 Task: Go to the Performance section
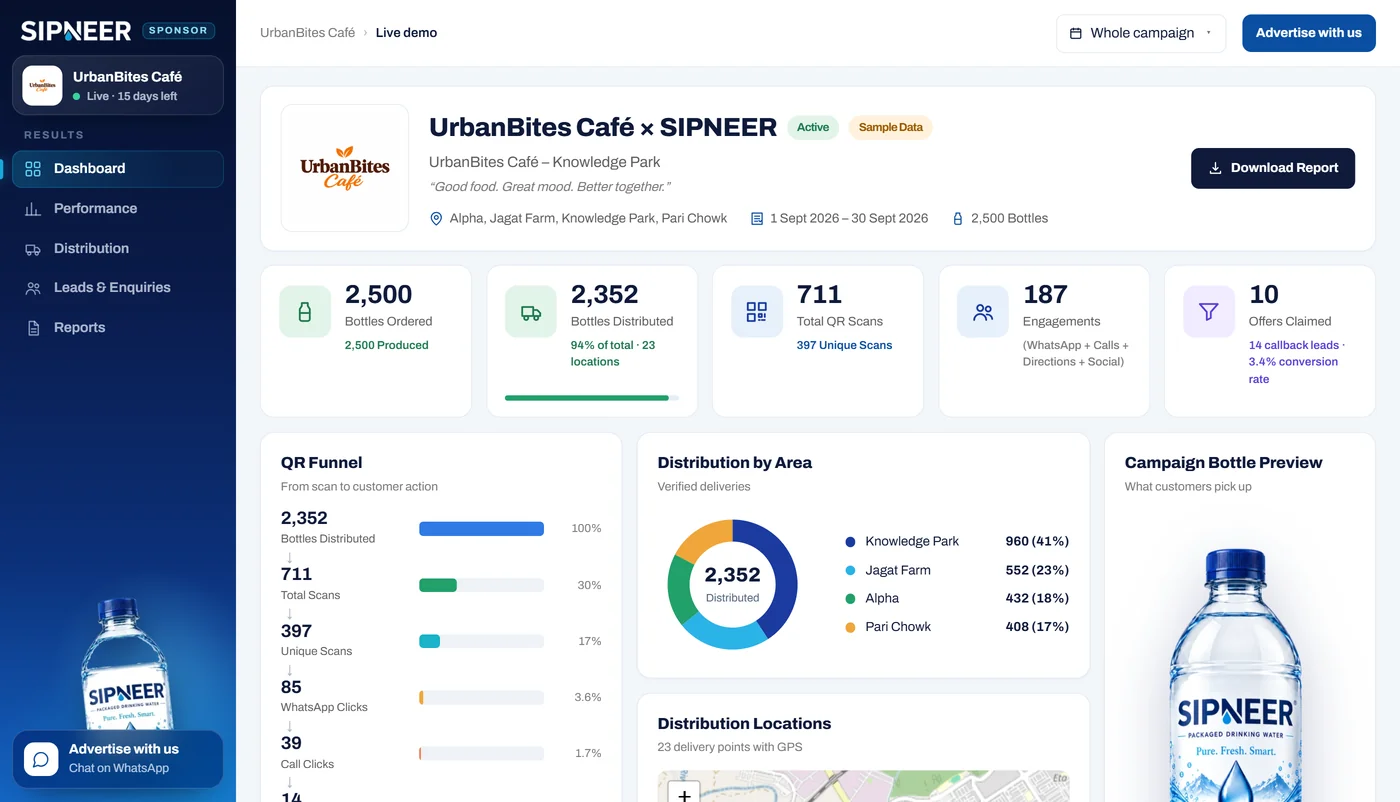tap(118, 209)
